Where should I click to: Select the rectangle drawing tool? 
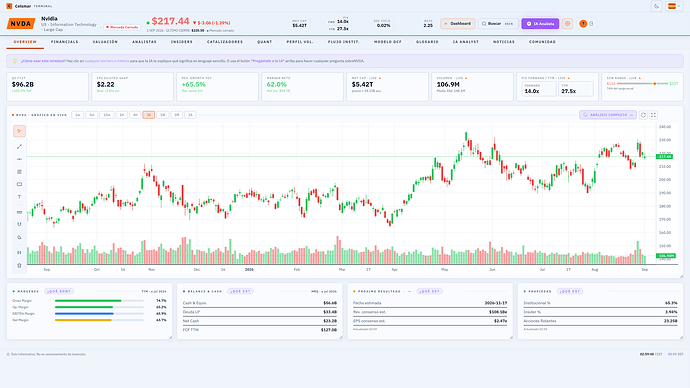[19, 184]
